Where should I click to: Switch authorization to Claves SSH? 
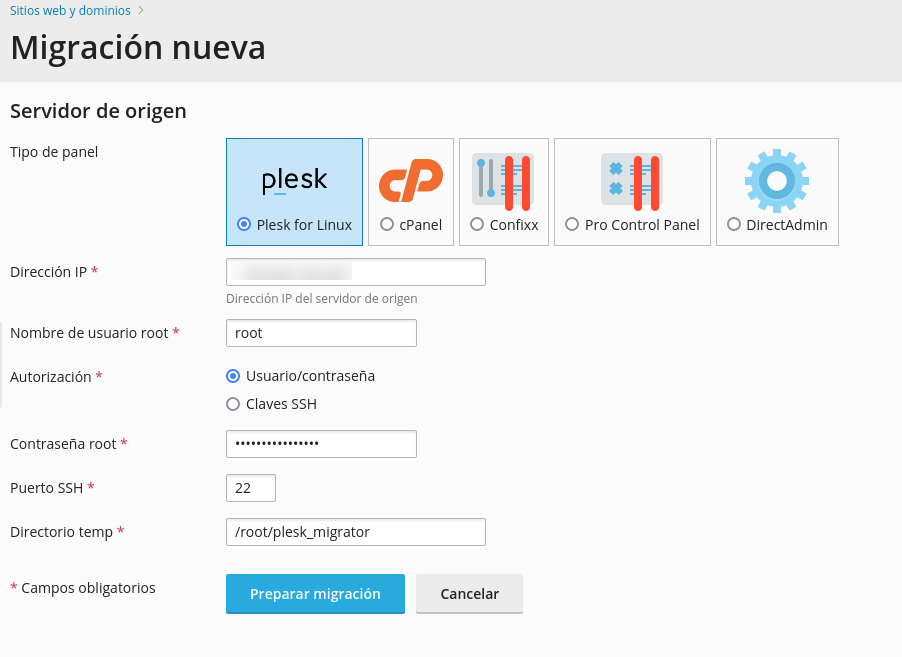[x=233, y=404]
